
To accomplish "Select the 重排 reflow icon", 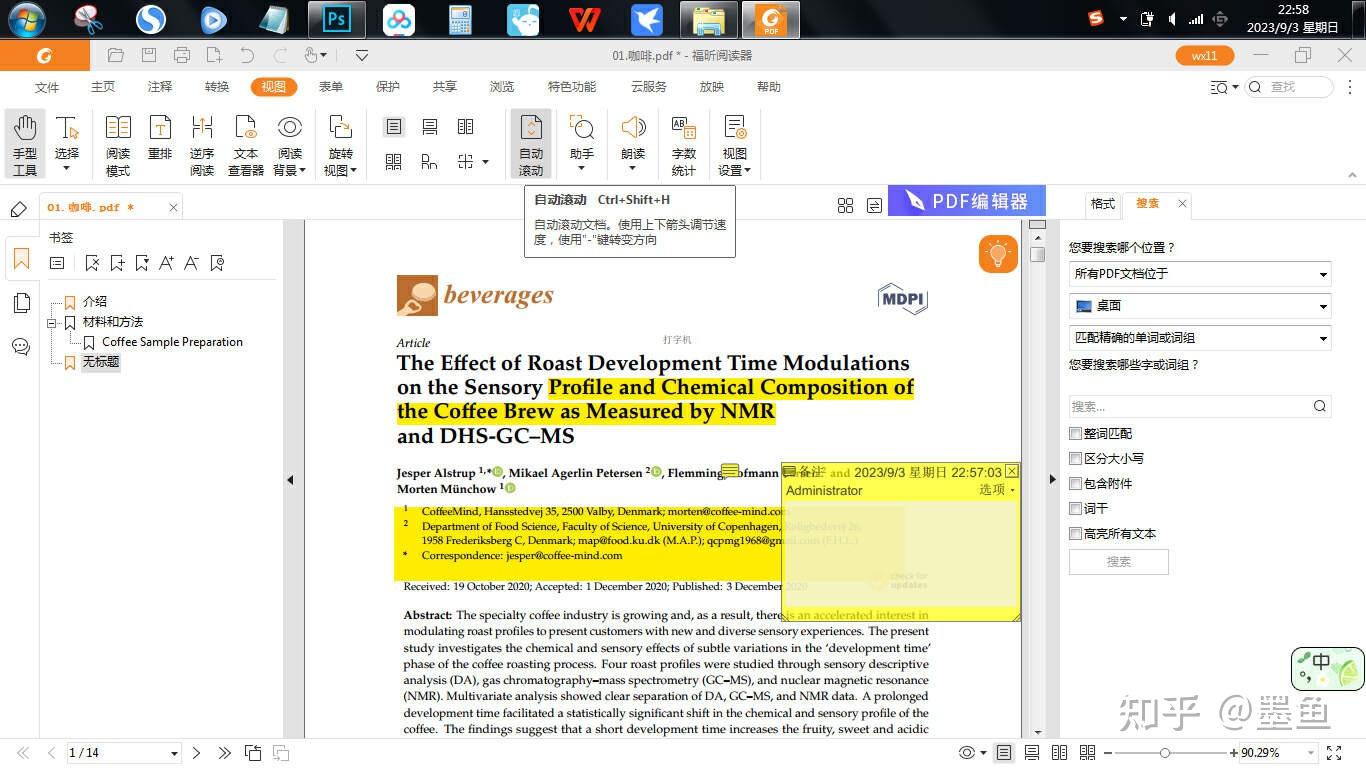I will coord(160,140).
